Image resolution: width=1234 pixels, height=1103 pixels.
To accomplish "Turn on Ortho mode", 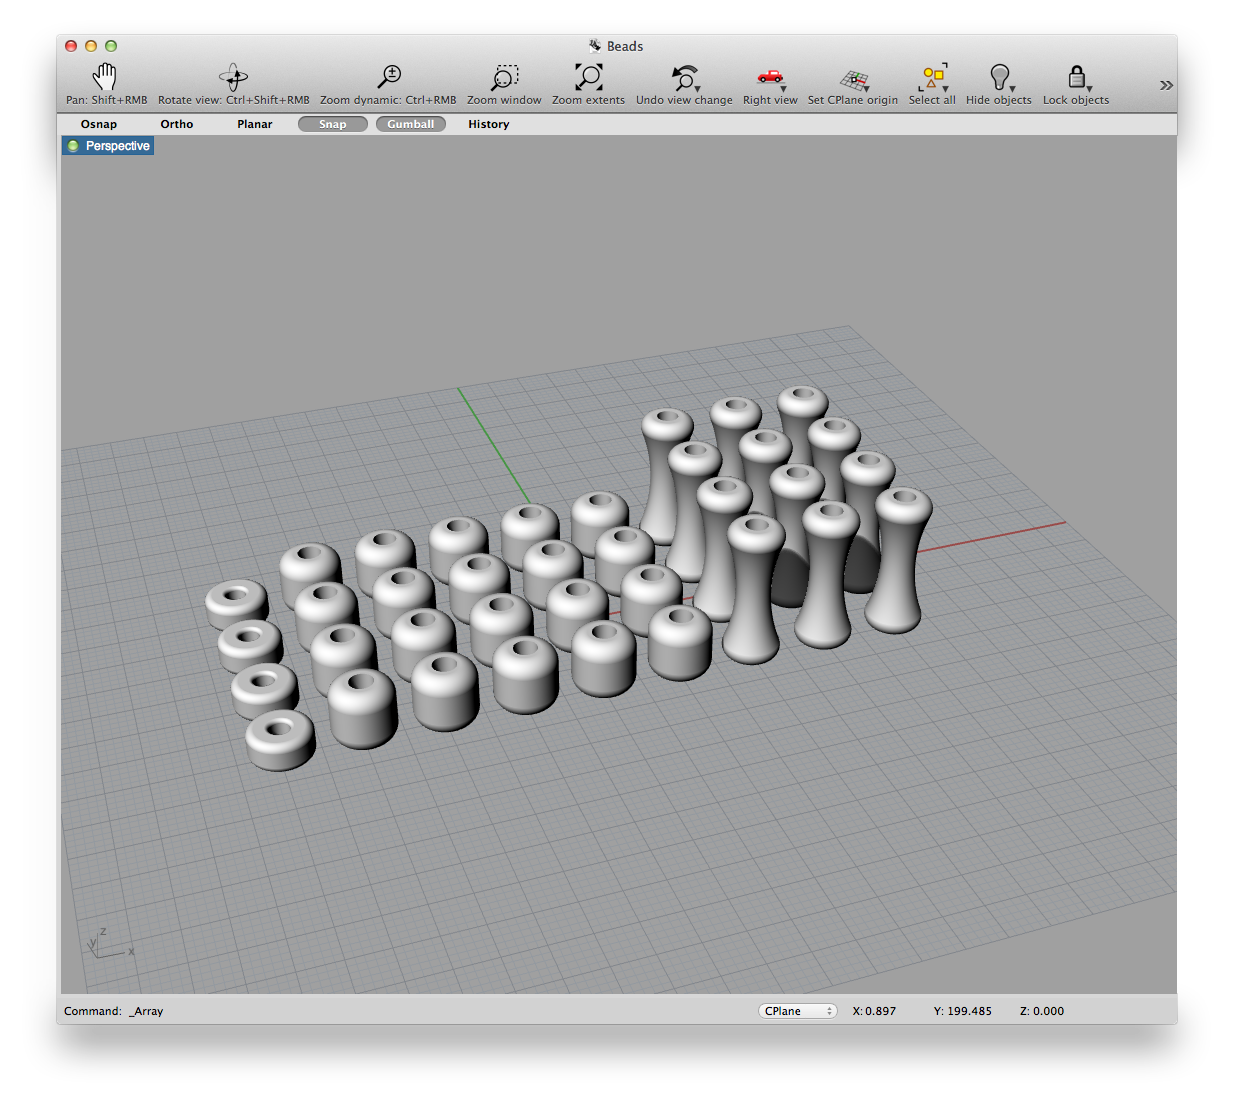I will 177,123.
